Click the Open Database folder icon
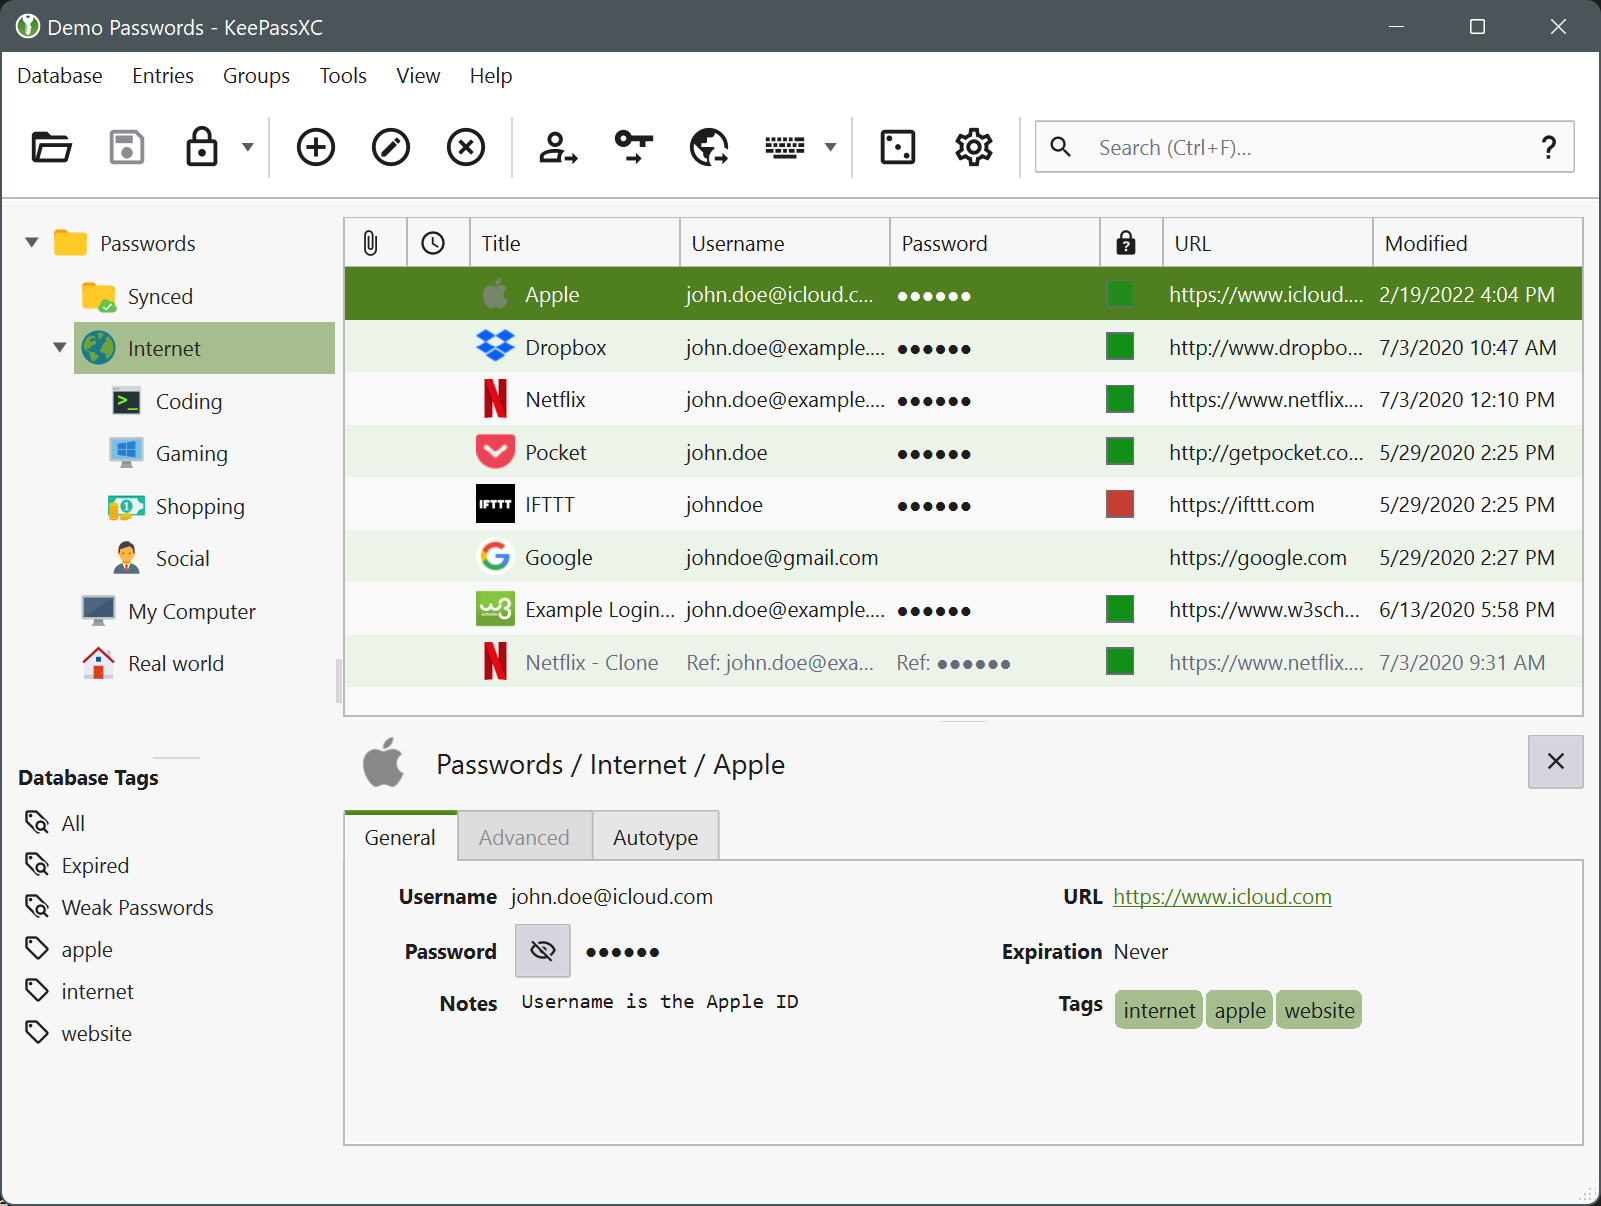The height and width of the screenshot is (1206, 1601). click(51, 148)
